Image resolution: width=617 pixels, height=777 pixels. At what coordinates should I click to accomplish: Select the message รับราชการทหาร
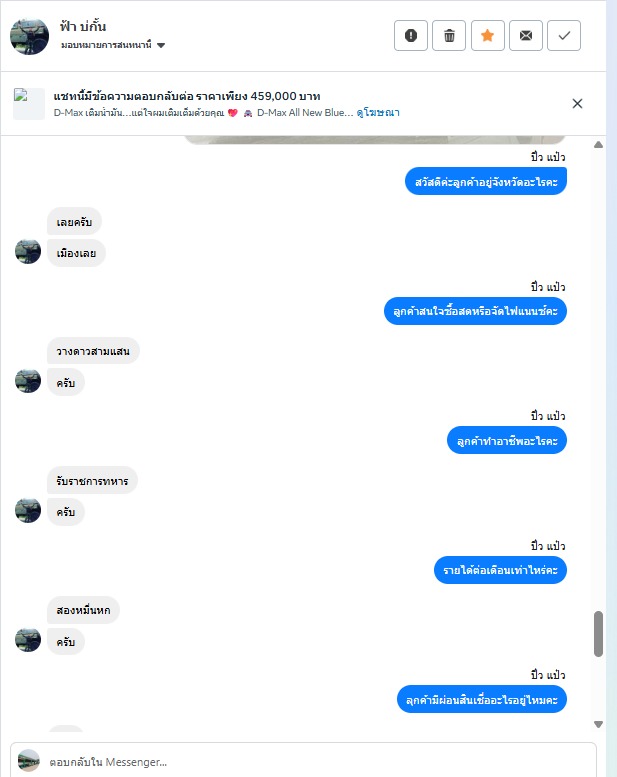click(92, 481)
